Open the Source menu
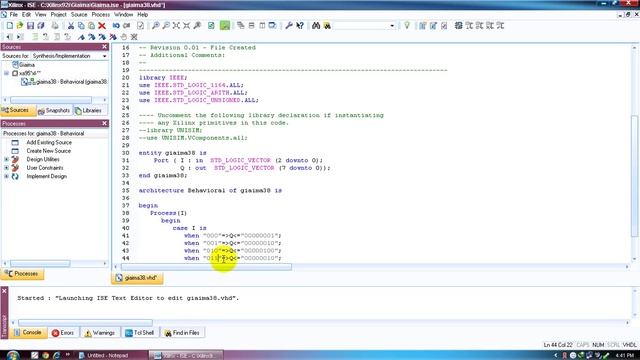Viewport: 640px width, 360px height. pos(79,14)
